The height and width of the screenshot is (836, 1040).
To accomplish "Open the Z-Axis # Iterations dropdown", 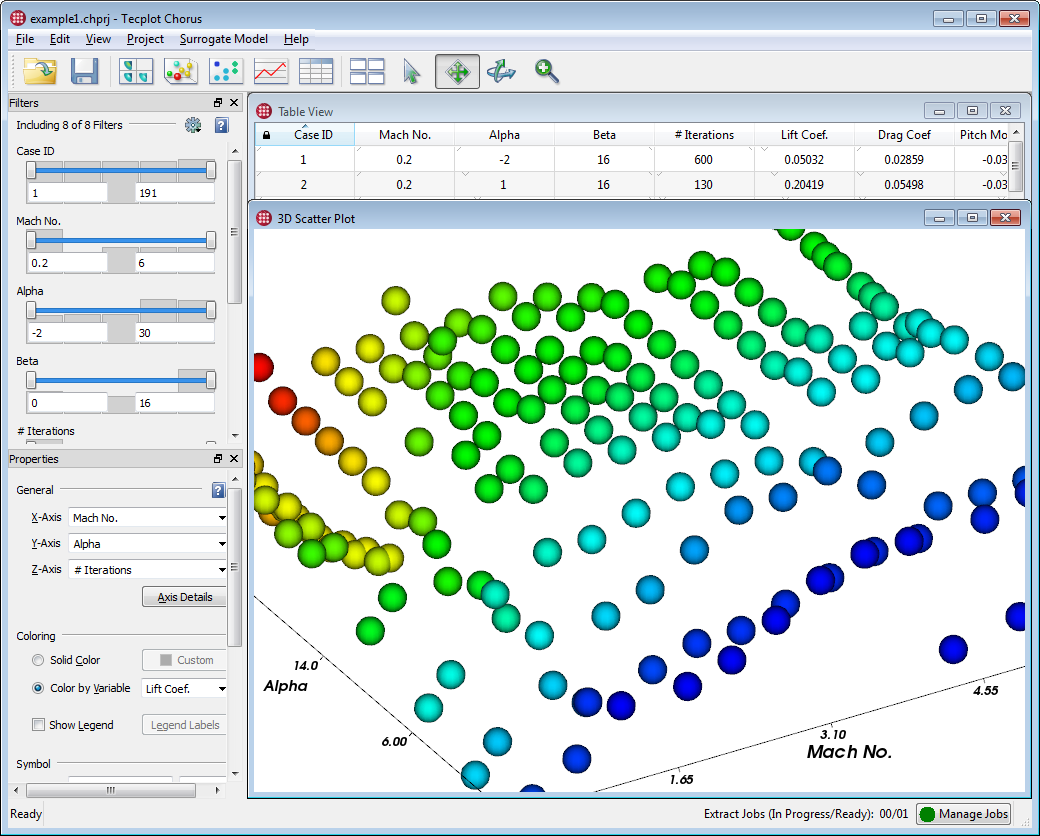I will pyautogui.click(x=148, y=569).
